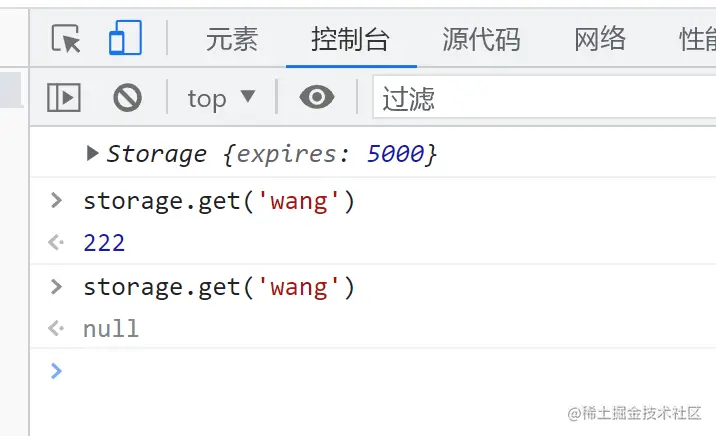The height and width of the screenshot is (436, 716).
Task: Clear console with the ban icon
Action: click(127, 97)
